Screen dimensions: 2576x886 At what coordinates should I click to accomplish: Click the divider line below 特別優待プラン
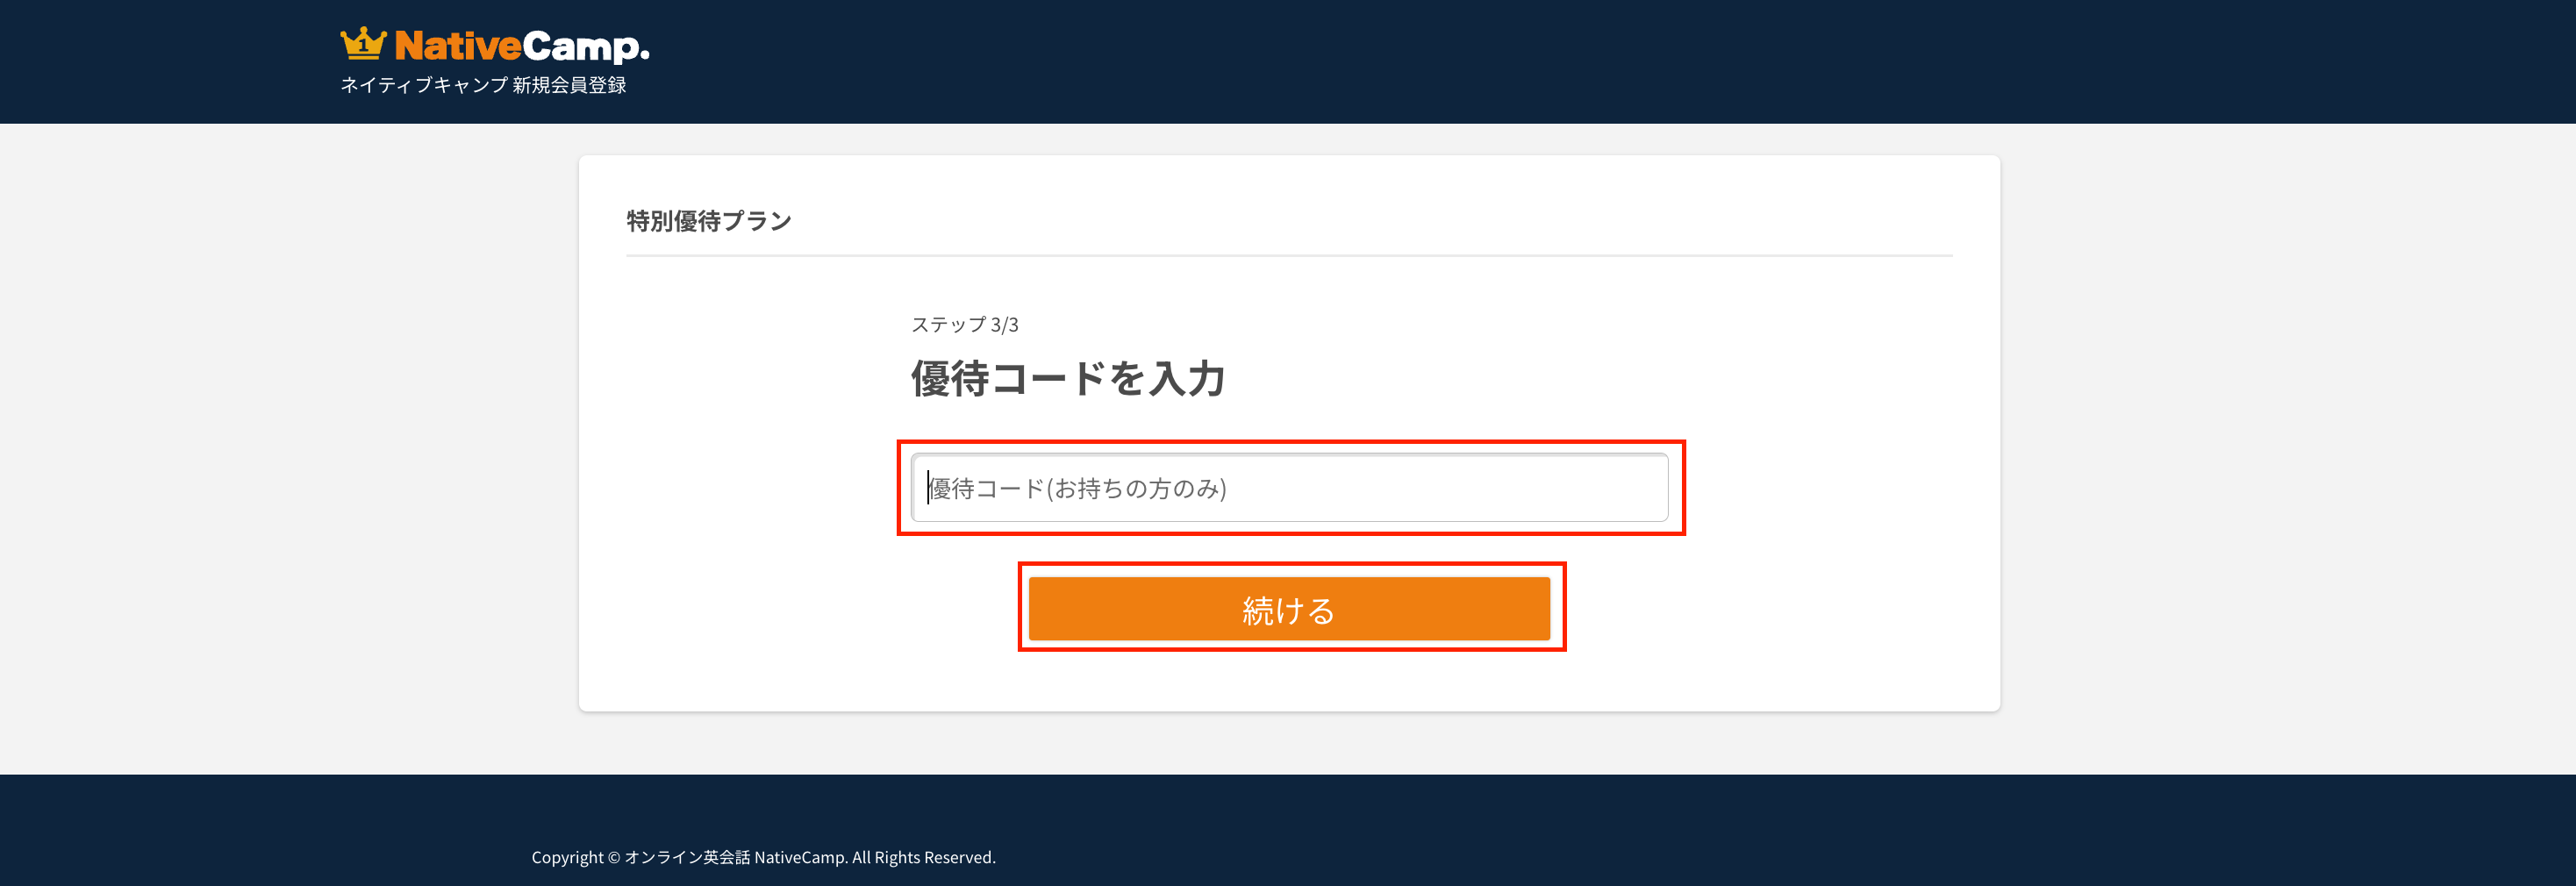pyautogui.click(x=1288, y=256)
